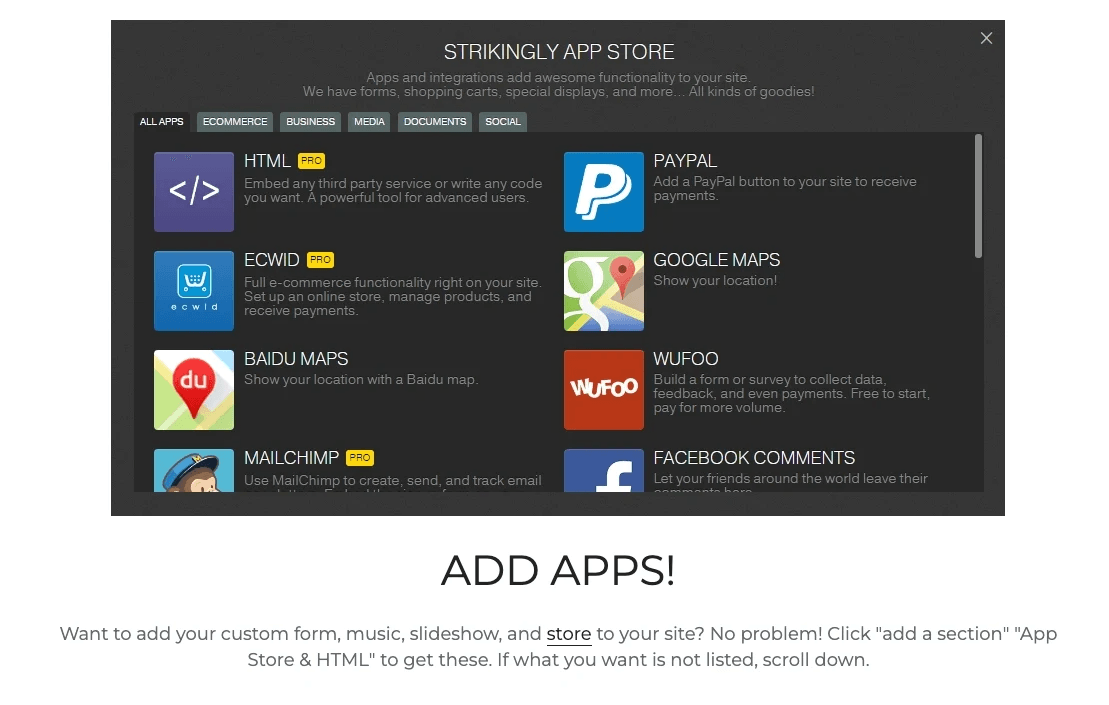The image size is (1109, 705).
Task: Click the PRO badge next to HTML
Action: click(x=311, y=161)
